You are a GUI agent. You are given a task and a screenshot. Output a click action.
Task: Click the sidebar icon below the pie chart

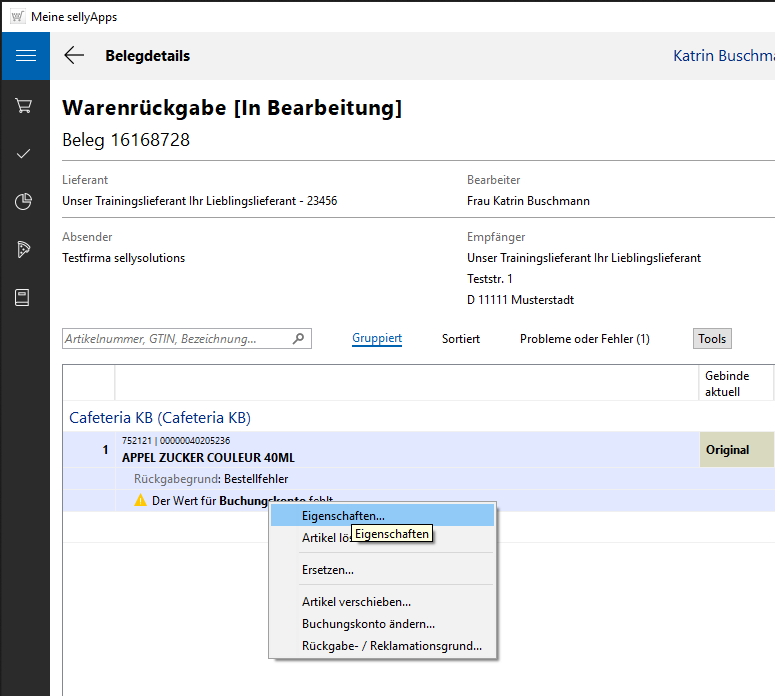24,250
